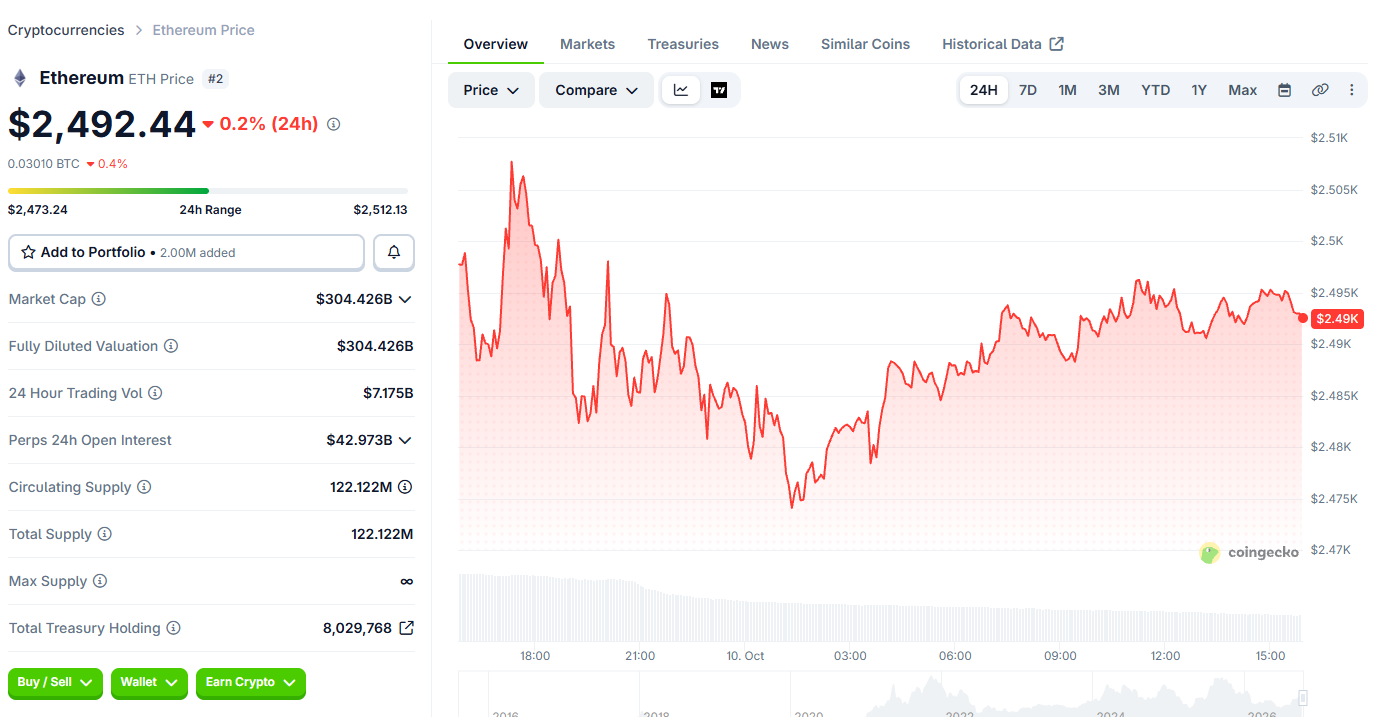
Task: Show Fully Diluted Valuation info icon
Action: pyautogui.click(x=171, y=346)
